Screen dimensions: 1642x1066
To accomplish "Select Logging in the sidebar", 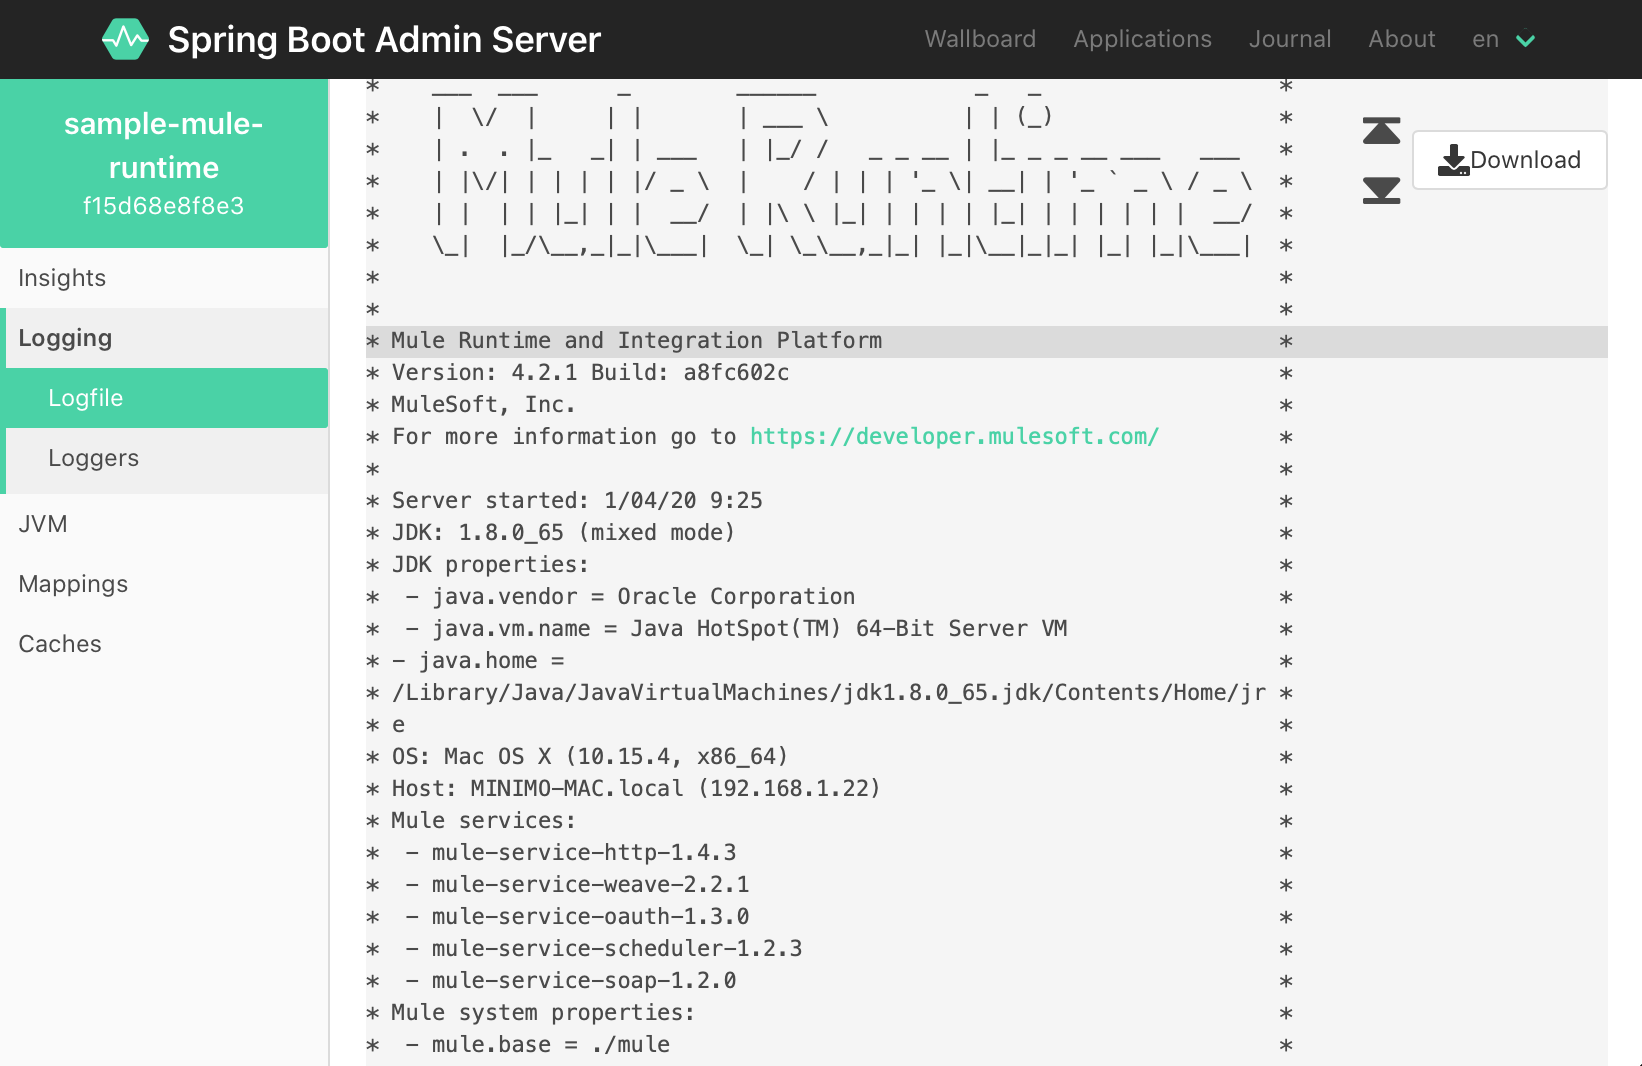I will [x=65, y=338].
